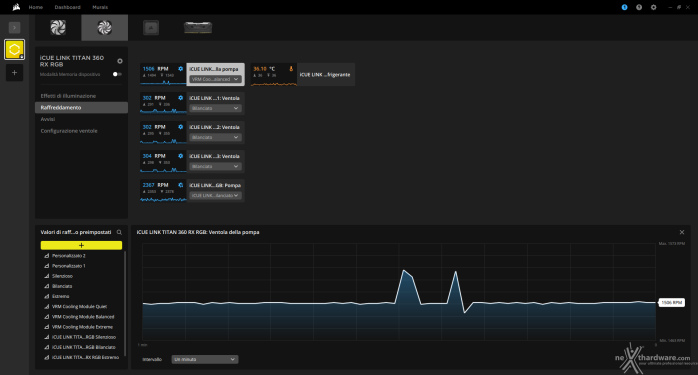The image size is (698, 375).
Task: Click the 36.10 °C temperature reading
Action: tap(264, 69)
